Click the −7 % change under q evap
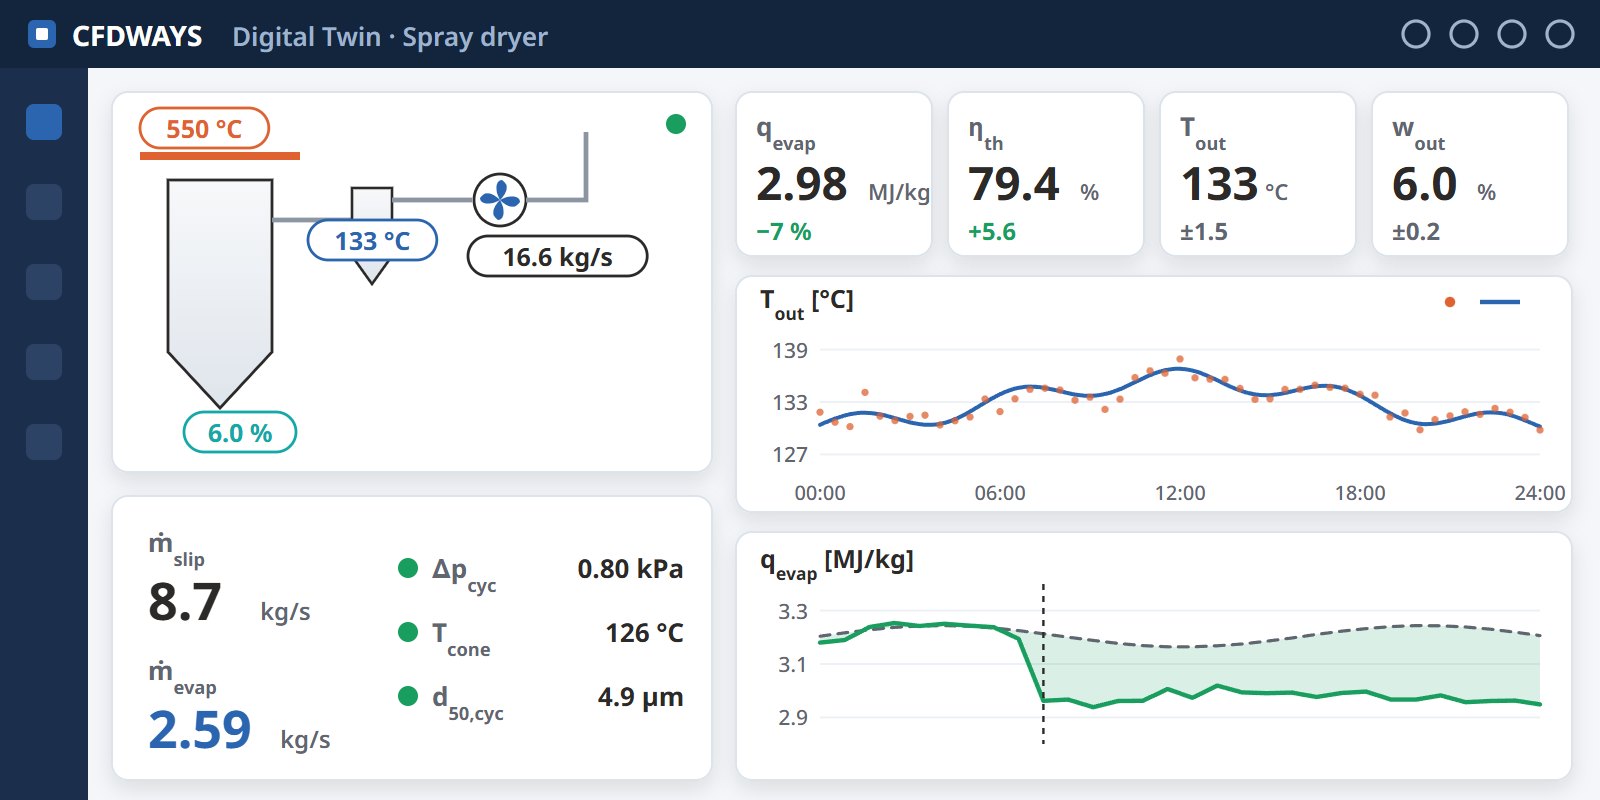 coord(784,231)
